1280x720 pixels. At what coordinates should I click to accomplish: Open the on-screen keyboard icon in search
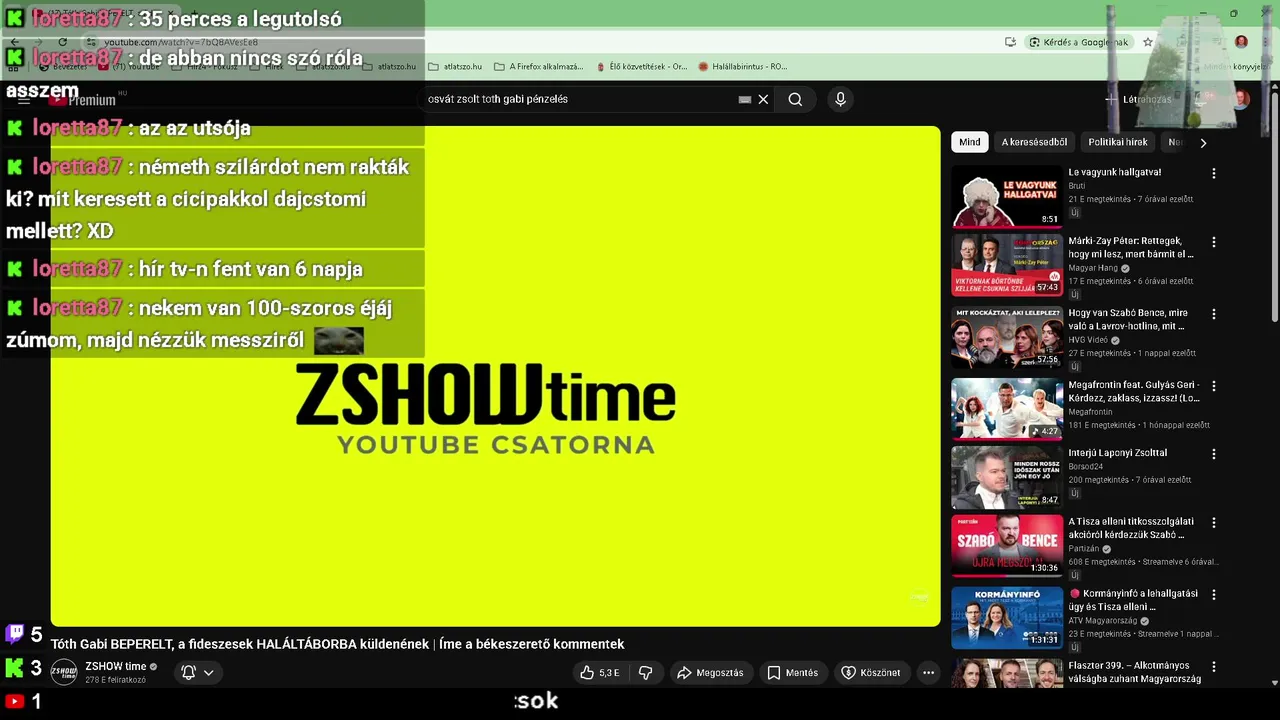(745, 99)
